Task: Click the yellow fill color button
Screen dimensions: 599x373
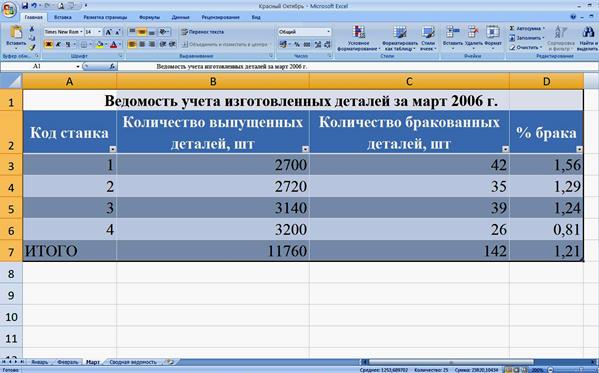Action: click(x=100, y=45)
